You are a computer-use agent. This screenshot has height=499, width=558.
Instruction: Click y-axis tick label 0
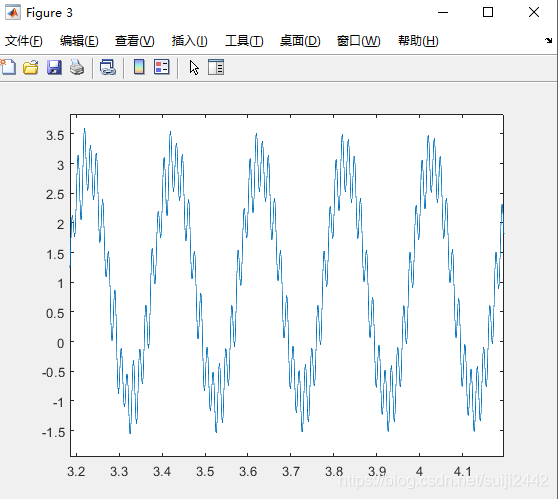pos(60,343)
